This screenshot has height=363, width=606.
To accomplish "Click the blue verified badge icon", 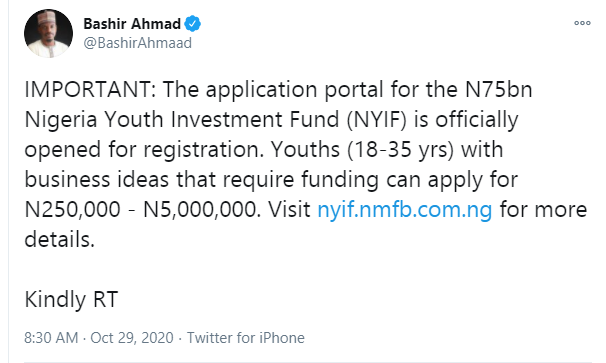I will pos(192,24).
